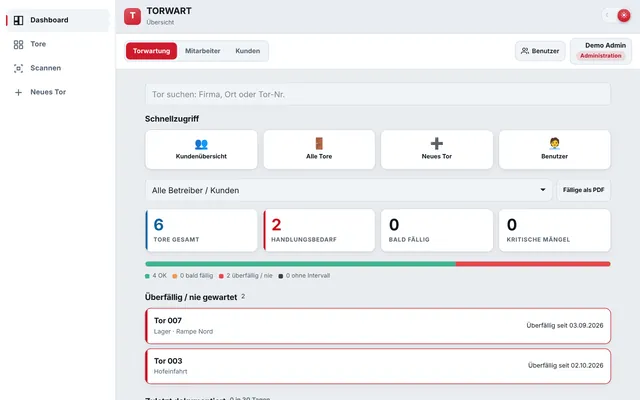
Task: Click the person icon in Benutzer quick-access card
Action: click(554, 143)
